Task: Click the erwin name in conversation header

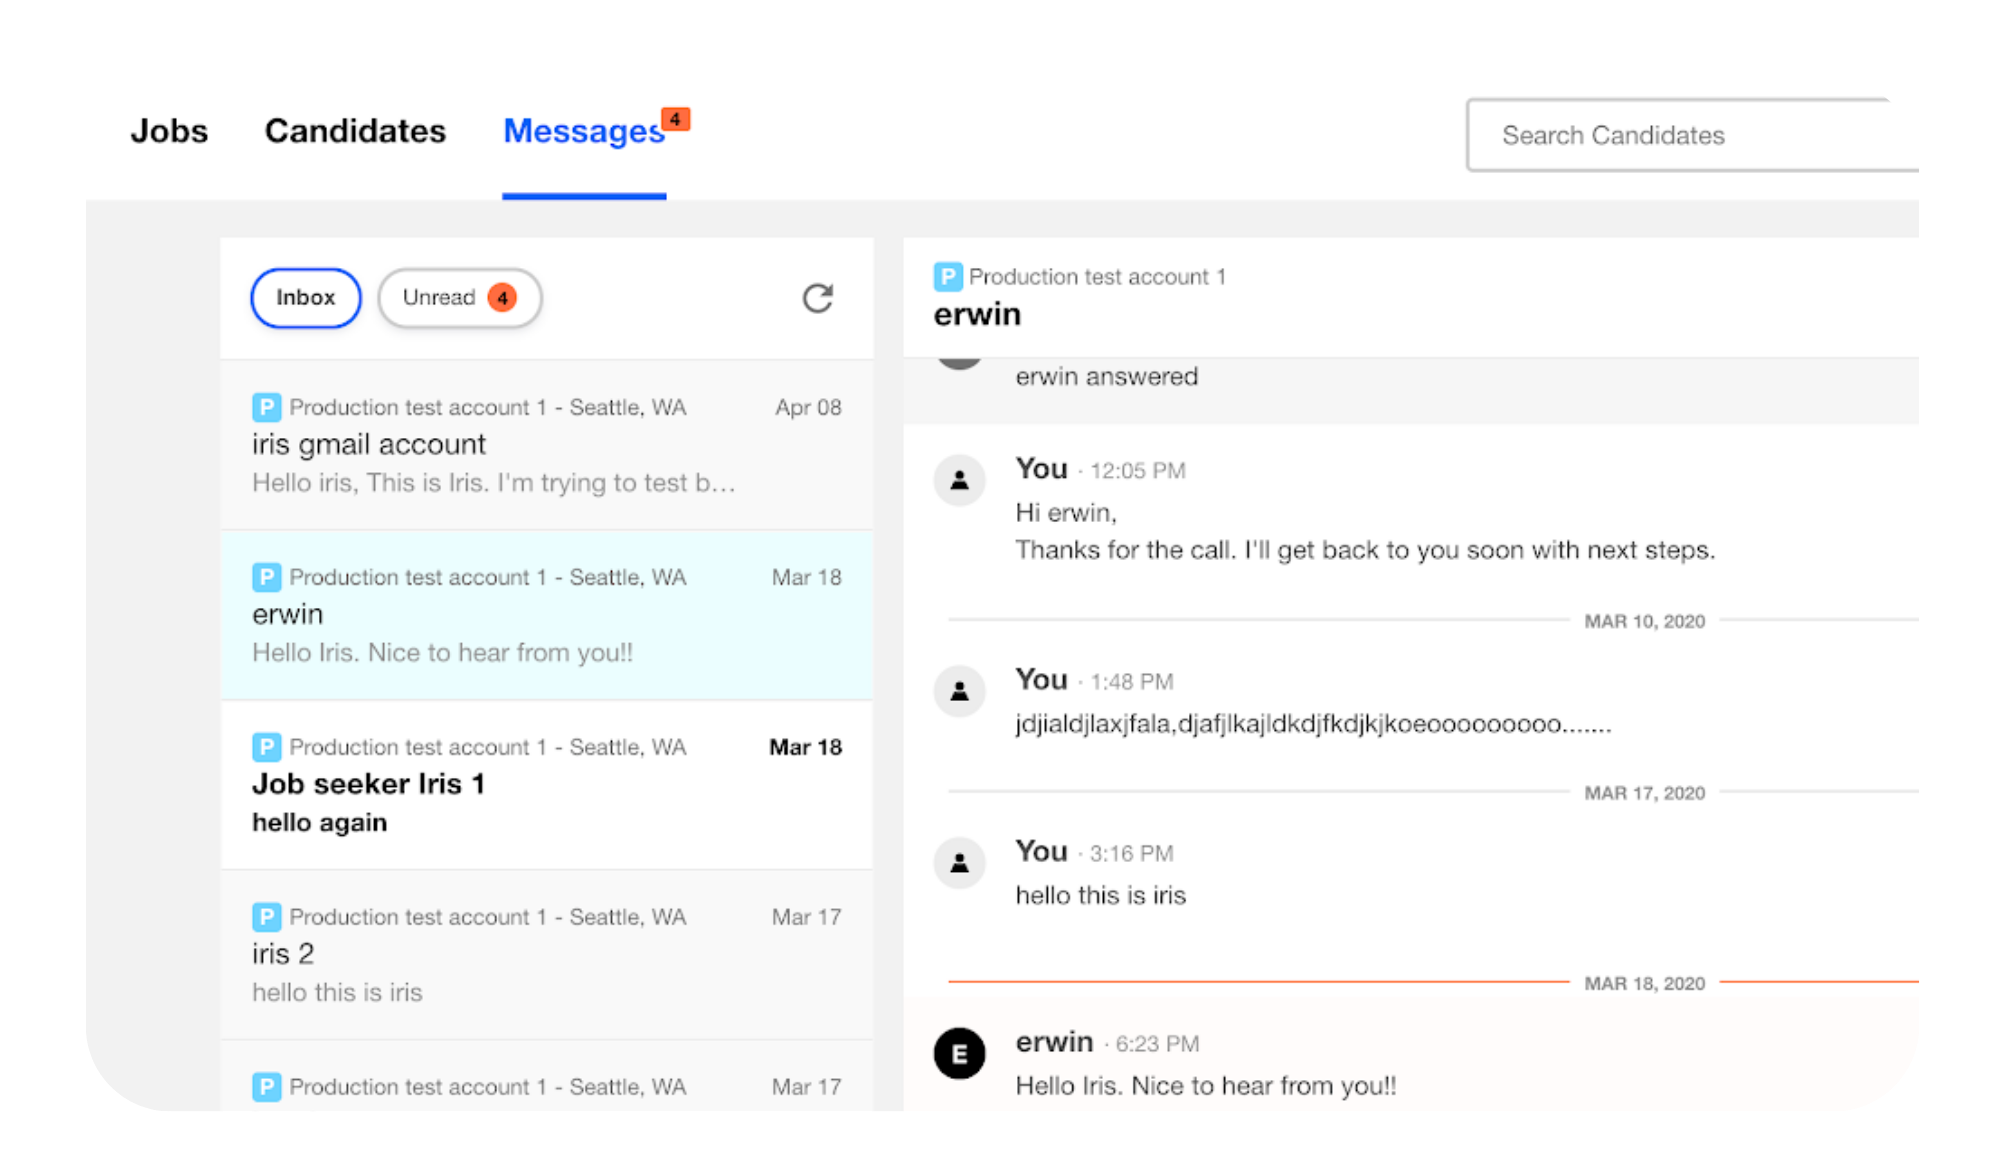Action: click(977, 314)
